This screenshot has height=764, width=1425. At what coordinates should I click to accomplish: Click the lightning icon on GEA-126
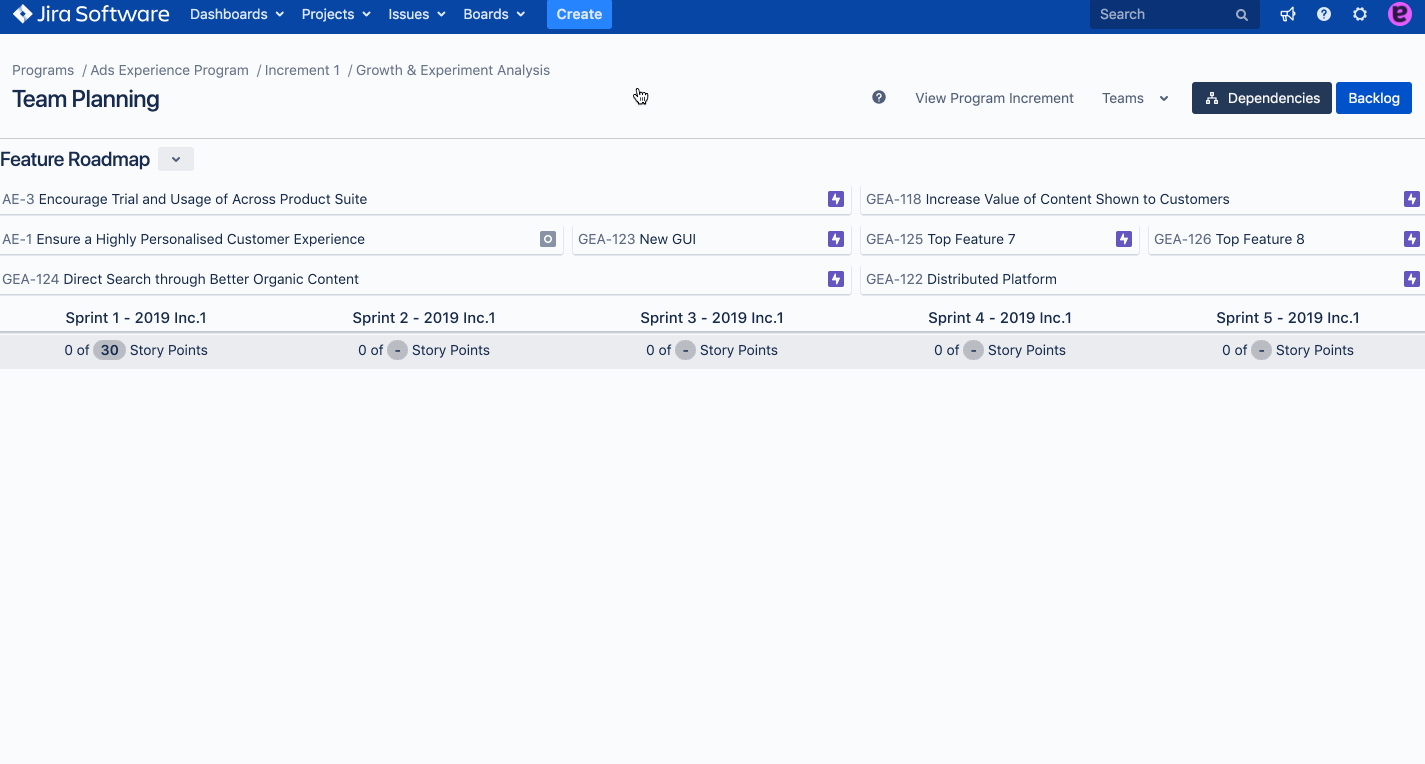[x=1412, y=239]
